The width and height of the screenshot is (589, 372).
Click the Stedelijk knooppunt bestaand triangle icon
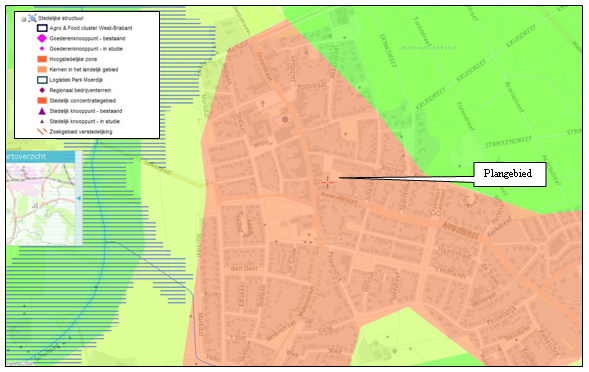[x=42, y=111]
